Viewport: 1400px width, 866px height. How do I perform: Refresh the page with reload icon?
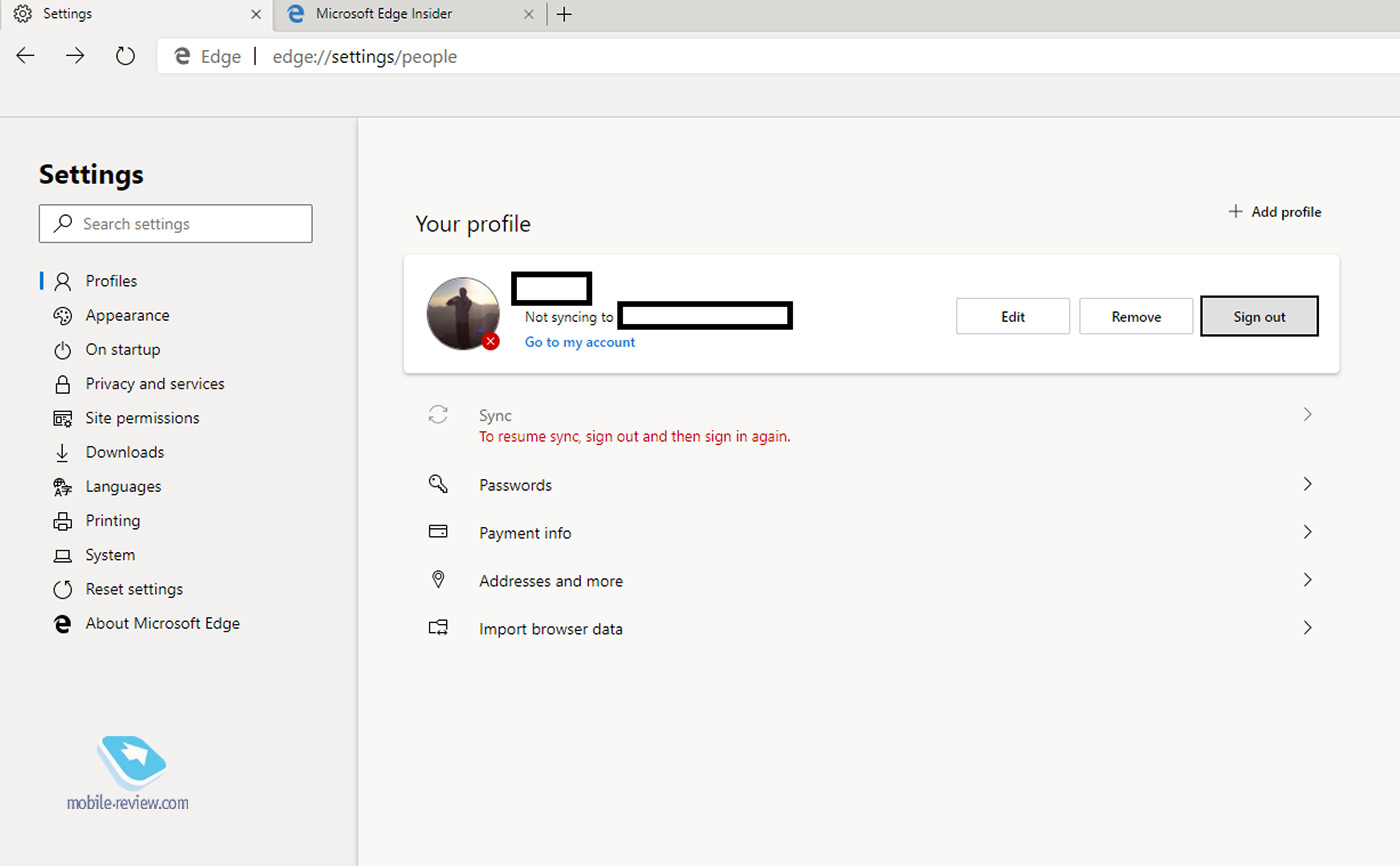click(x=125, y=56)
